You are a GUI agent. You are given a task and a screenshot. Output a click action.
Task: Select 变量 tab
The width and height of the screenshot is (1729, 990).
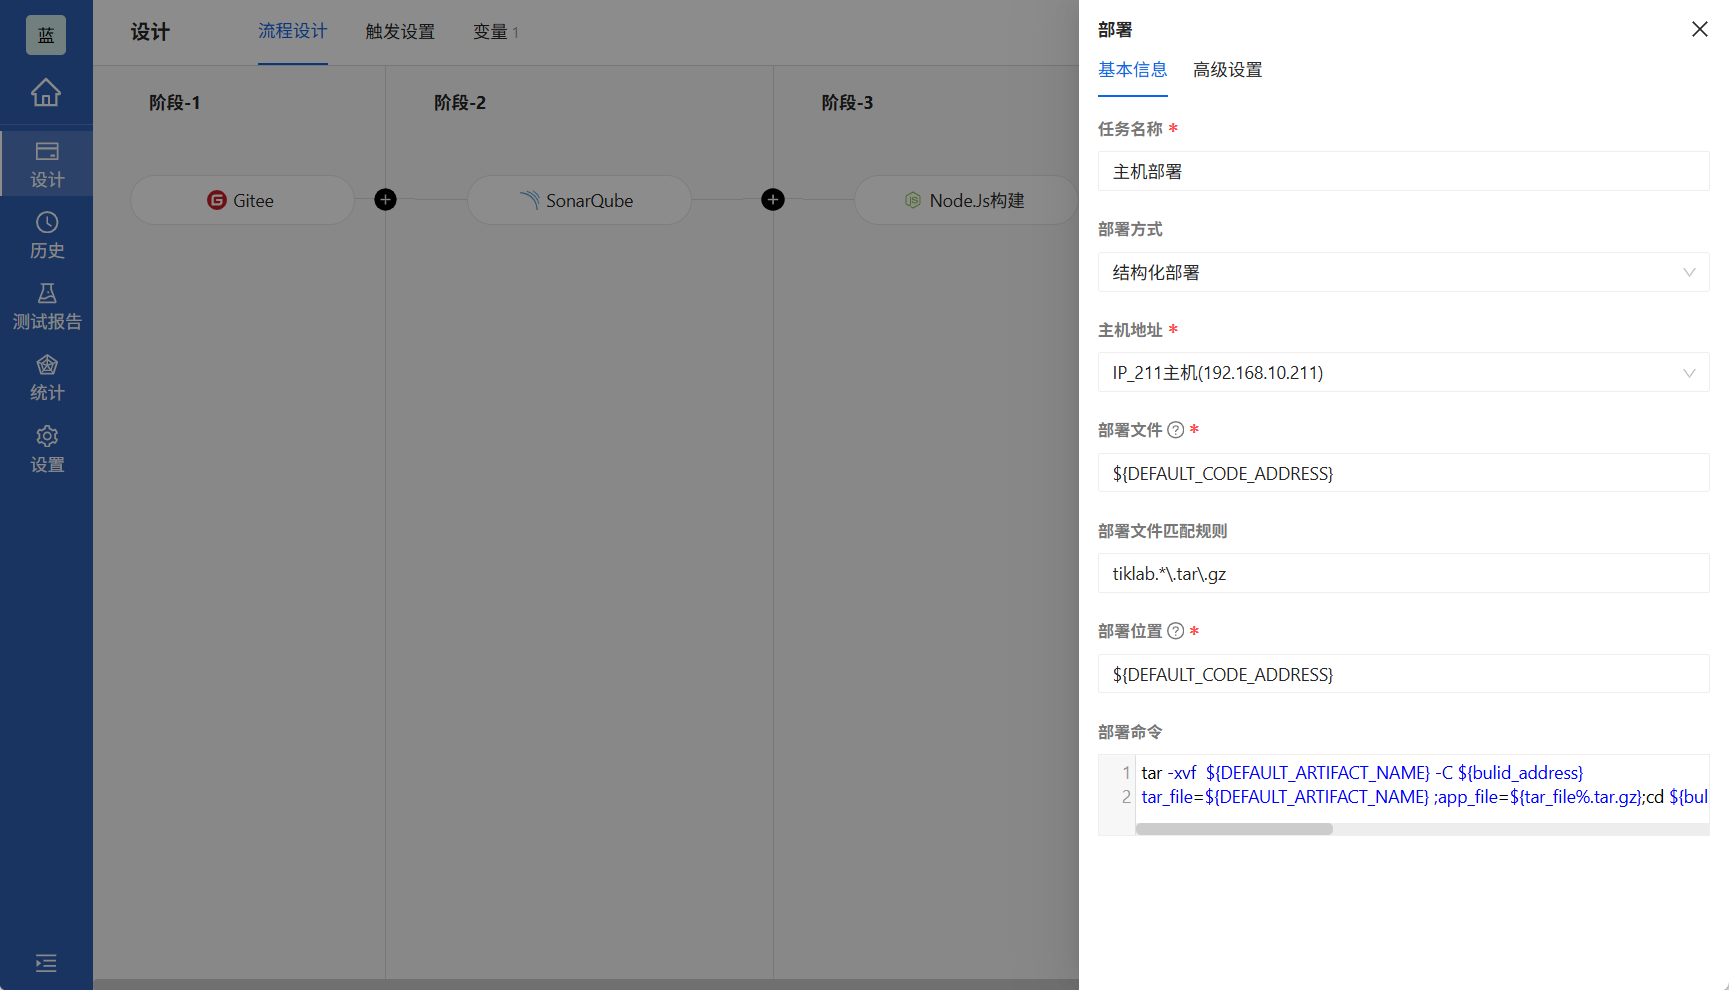496,32
